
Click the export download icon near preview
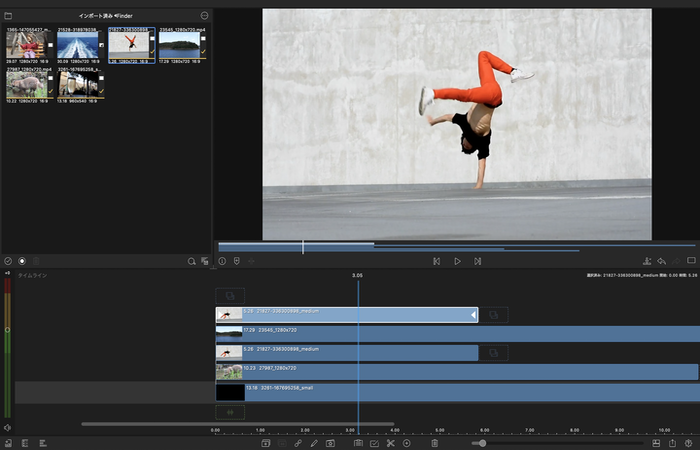647,261
